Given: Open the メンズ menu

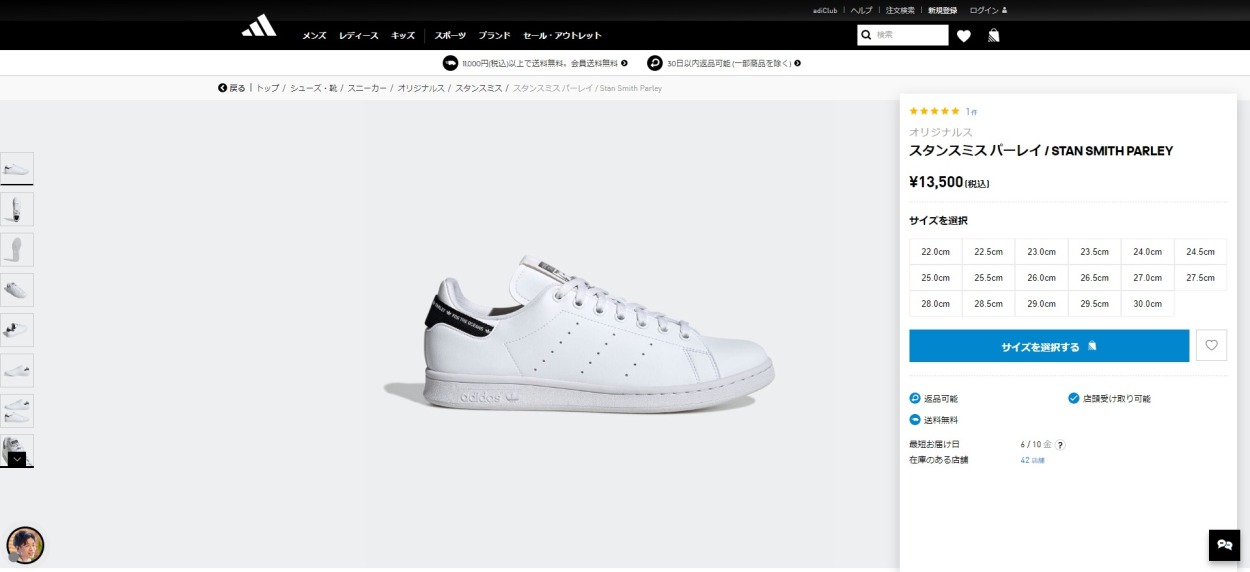Looking at the screenshot, I should [x=314, y=36].
